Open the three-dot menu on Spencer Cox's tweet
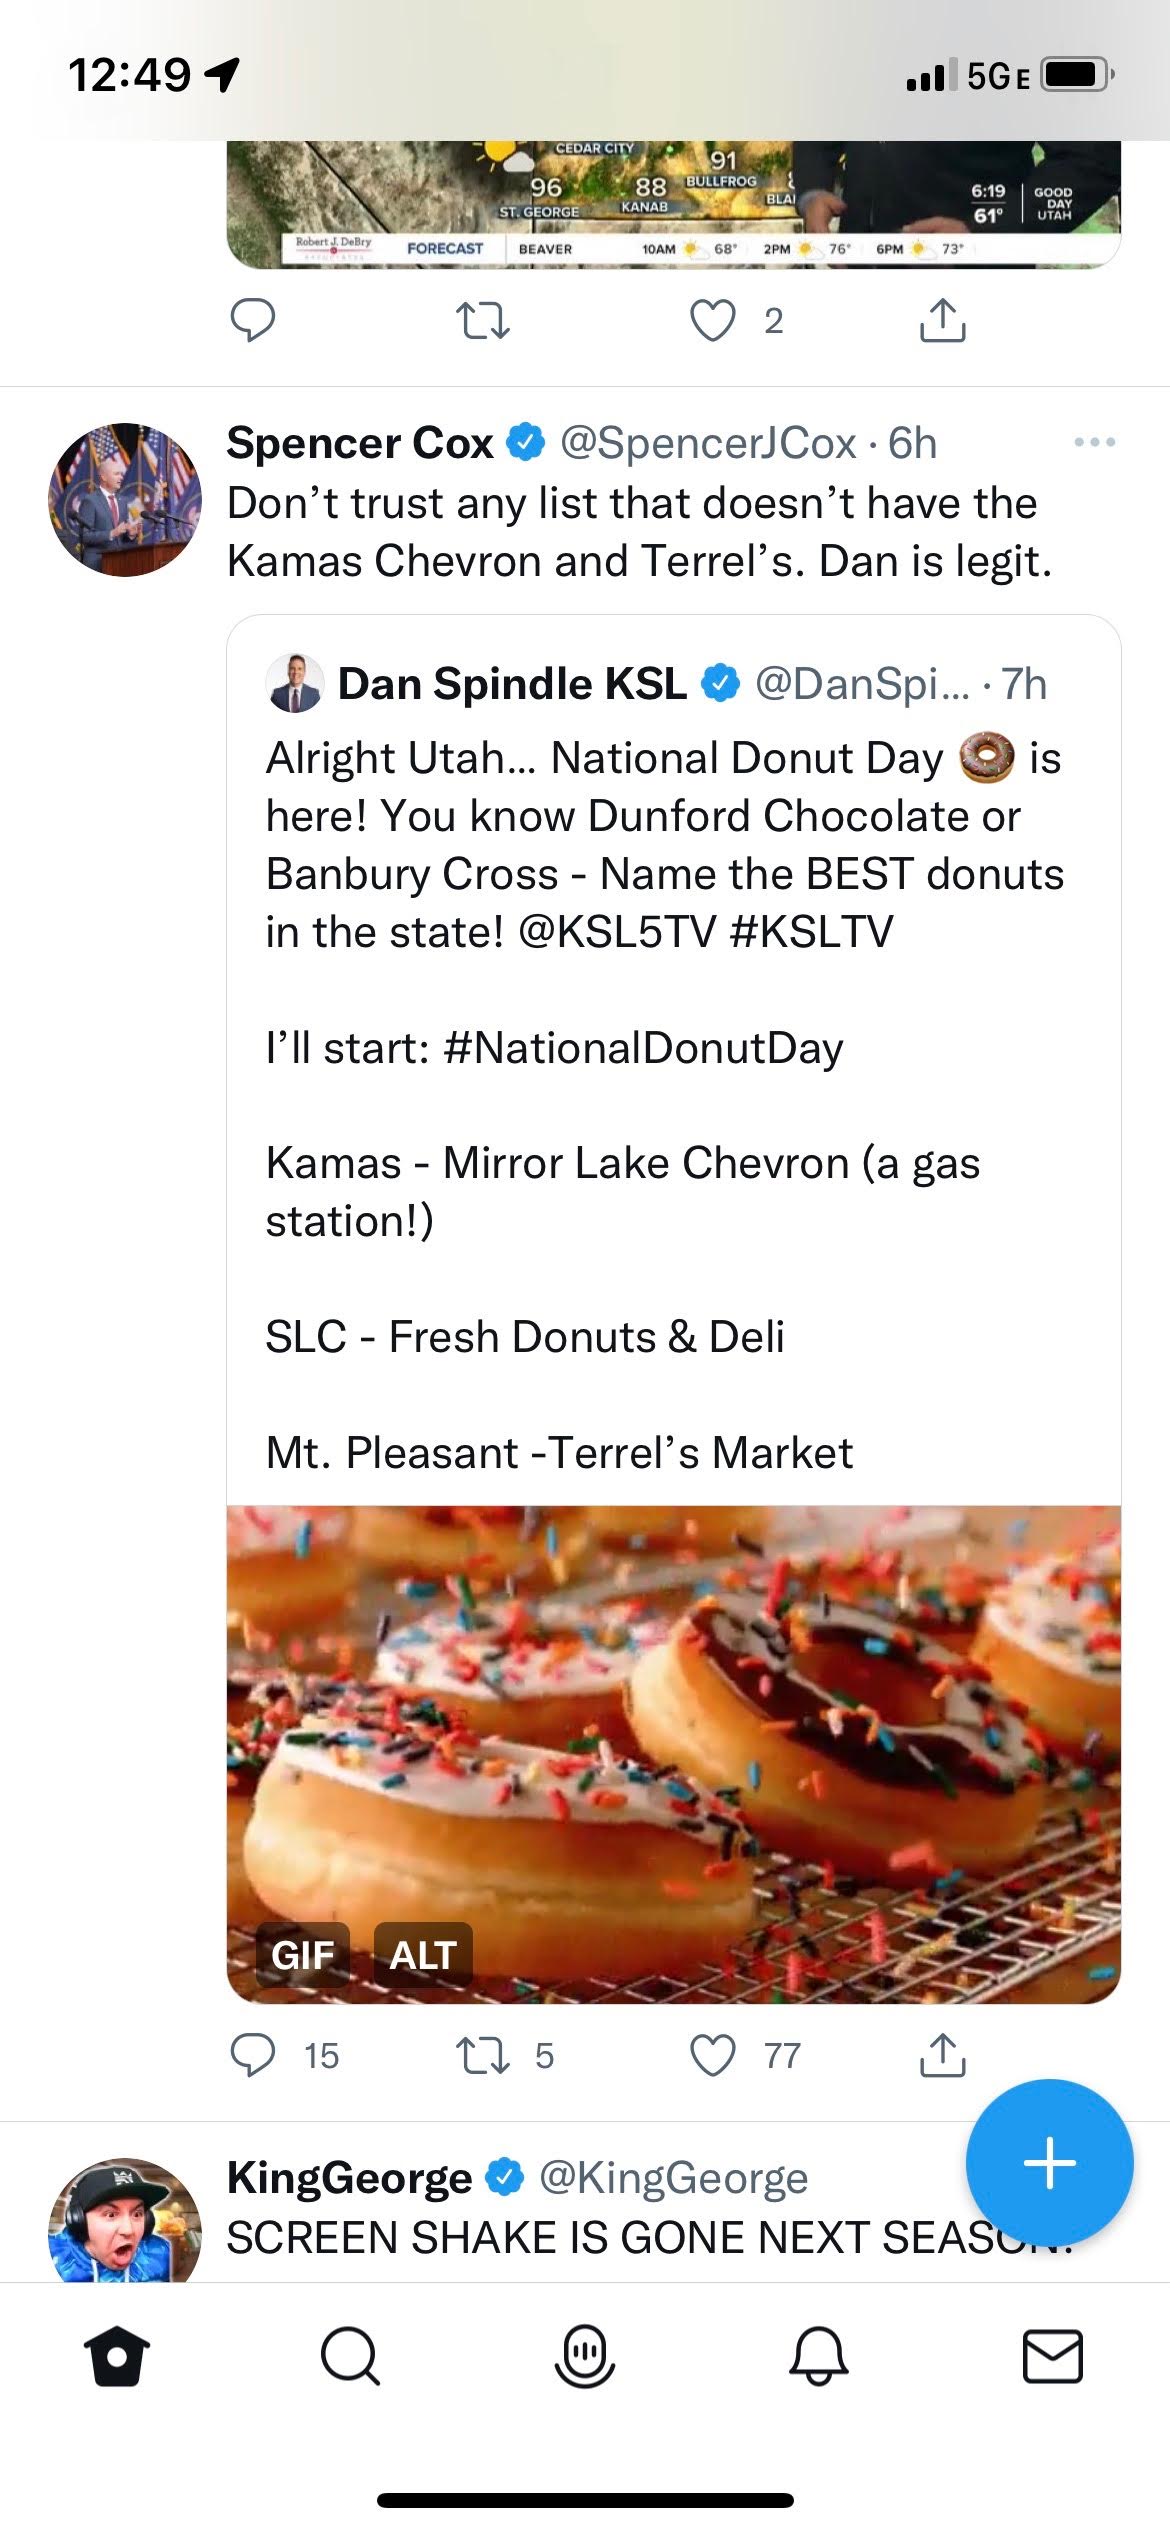The image size is (1170, 2532). click(1094, 442)
